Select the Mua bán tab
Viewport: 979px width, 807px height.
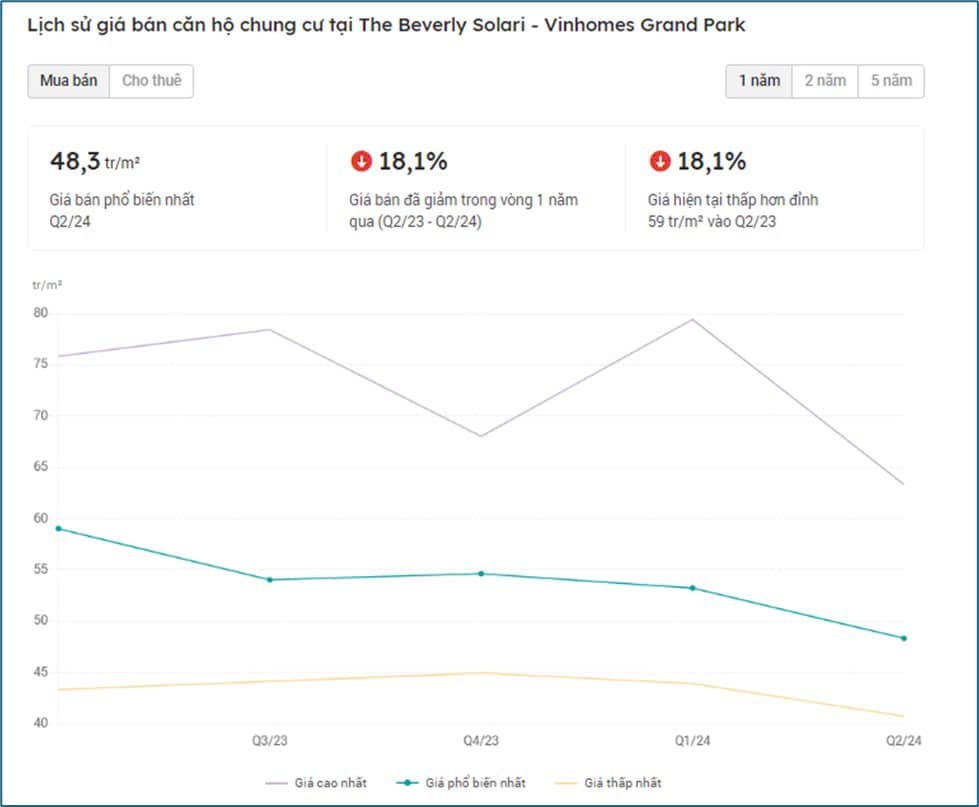point(69,81)
